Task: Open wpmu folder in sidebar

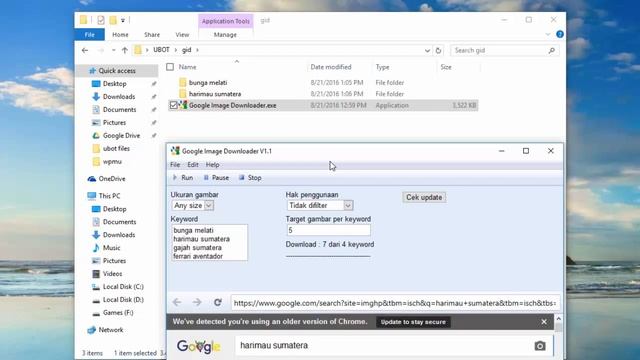Action: [x=112, y=162]
